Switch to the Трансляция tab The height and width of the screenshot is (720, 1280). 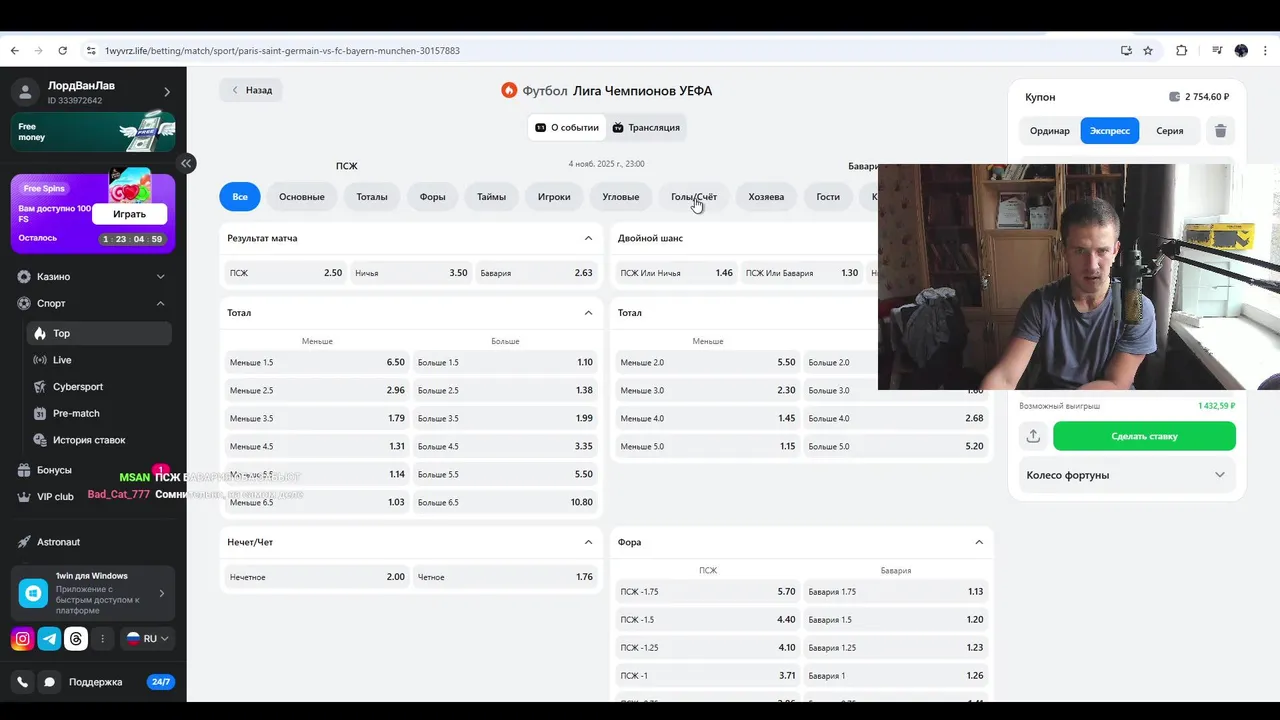tap(646, 128)
